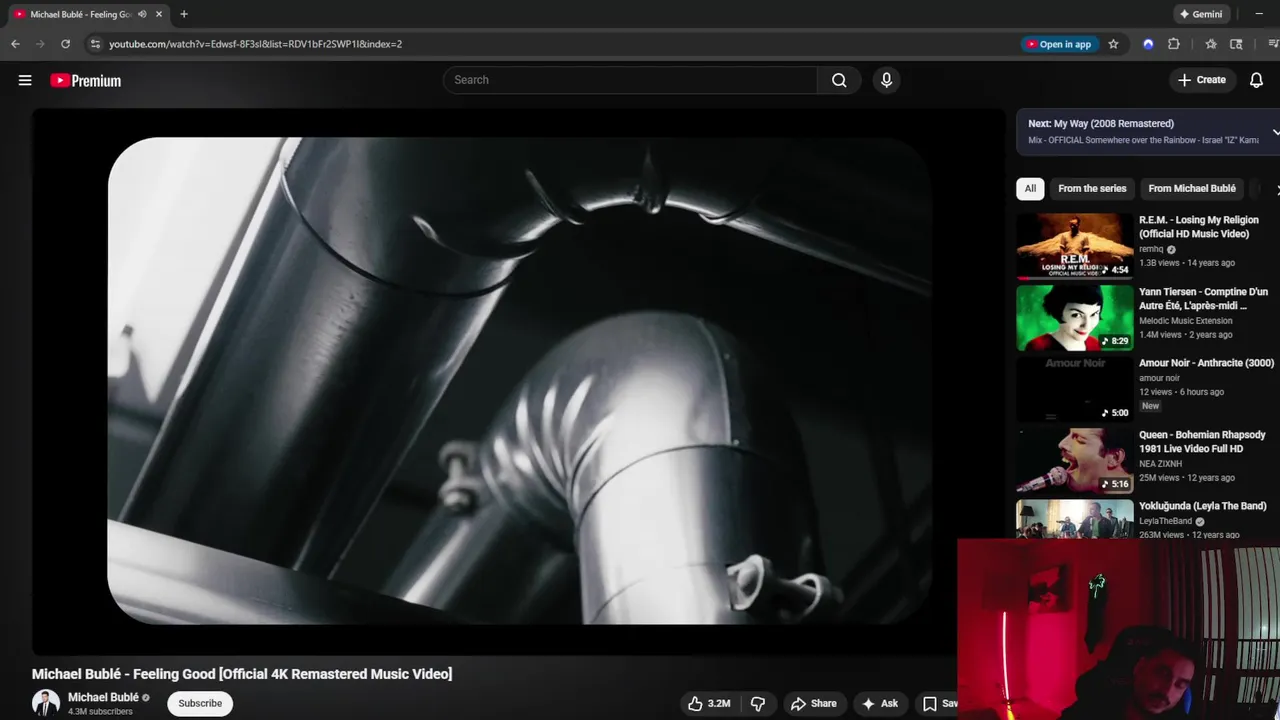Open media controls music-note icon

point(1273,44)
